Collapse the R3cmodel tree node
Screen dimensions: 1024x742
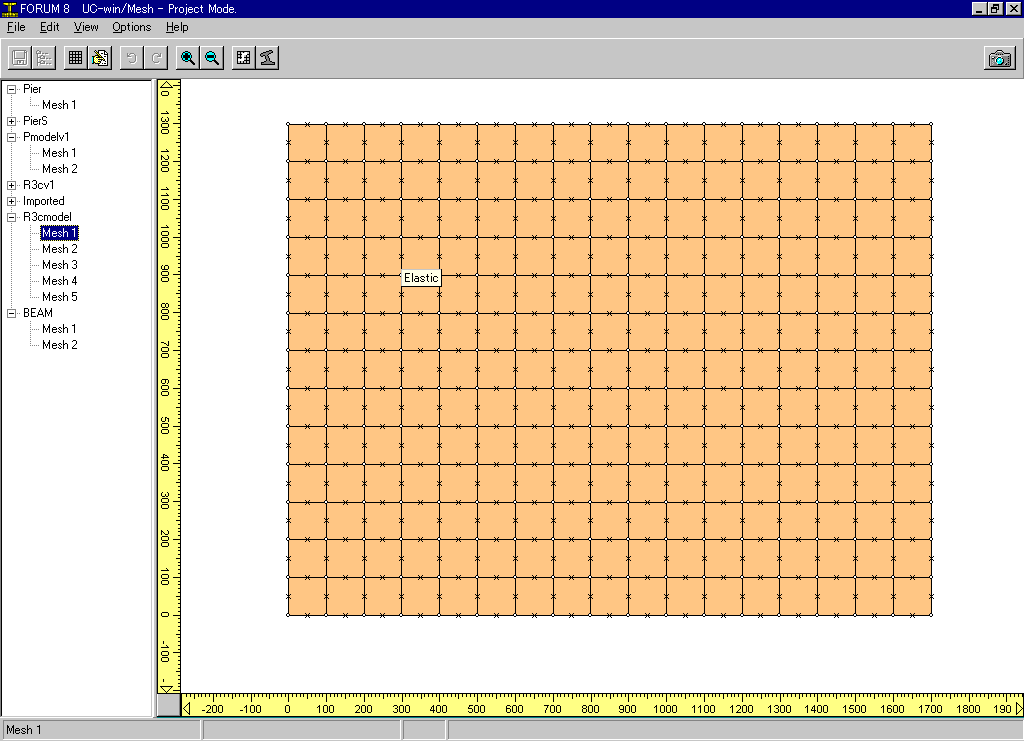[x=11, y=218]
